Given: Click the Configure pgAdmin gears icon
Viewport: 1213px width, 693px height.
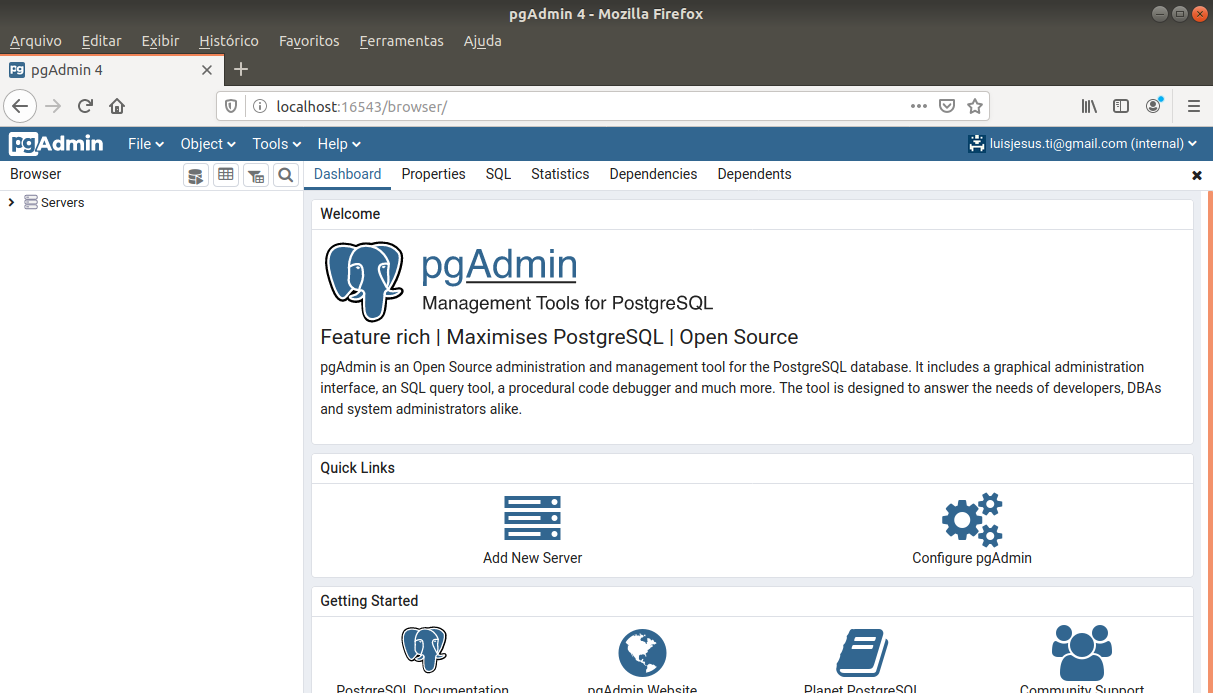Looking at the screenshot, I should point(972,519).
